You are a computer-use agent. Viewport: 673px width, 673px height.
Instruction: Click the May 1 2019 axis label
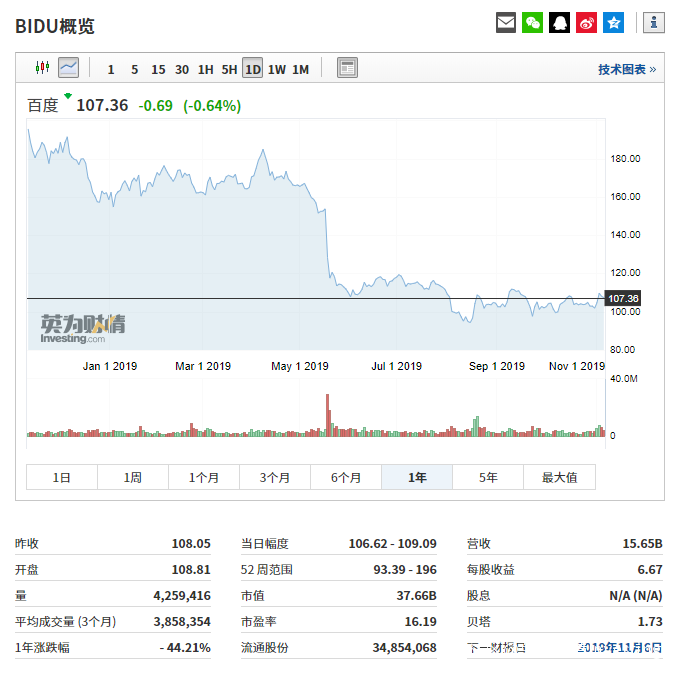point(300,366)
